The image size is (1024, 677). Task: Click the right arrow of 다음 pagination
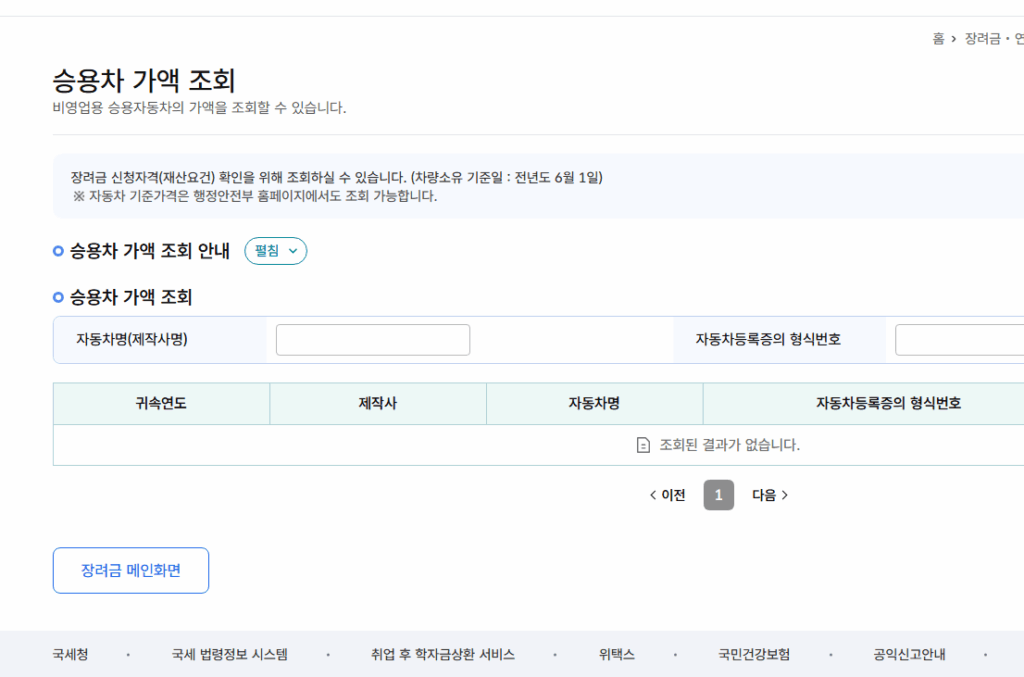(787, 494)
